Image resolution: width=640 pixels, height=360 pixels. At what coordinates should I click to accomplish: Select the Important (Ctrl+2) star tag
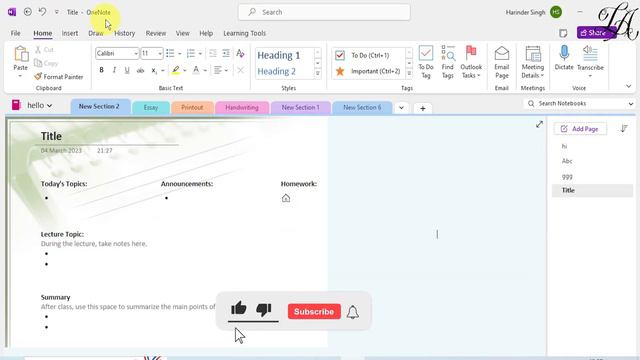(x=369, y=71)
